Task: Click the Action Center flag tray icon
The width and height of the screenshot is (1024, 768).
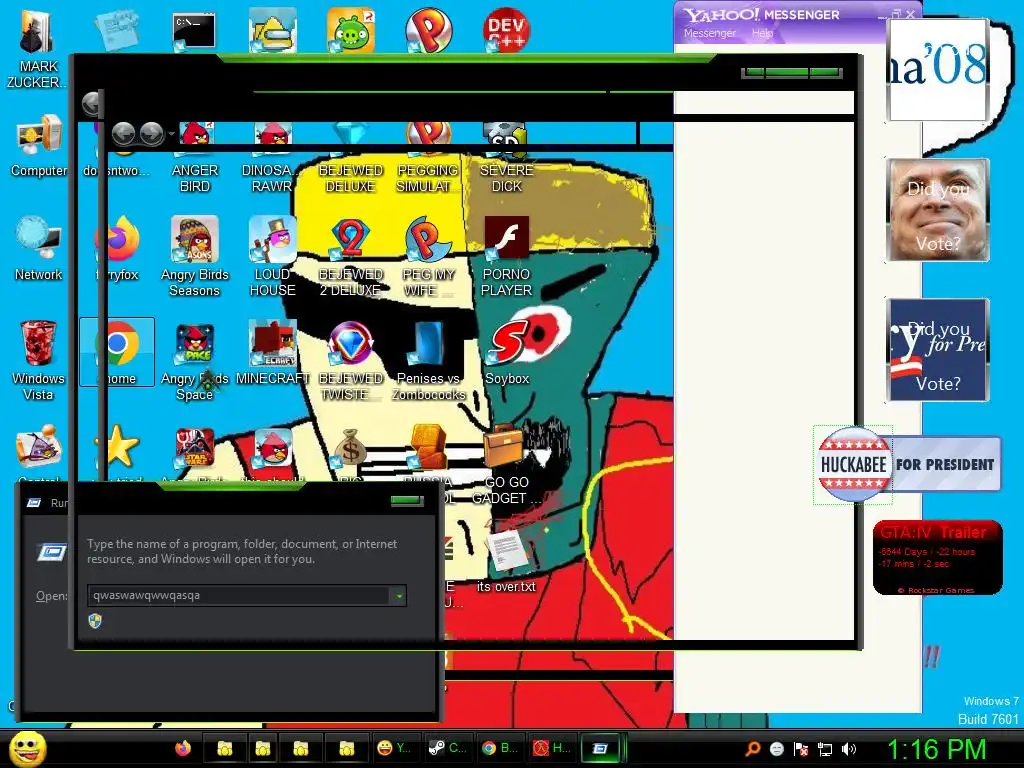Action: tap(801, 748)
